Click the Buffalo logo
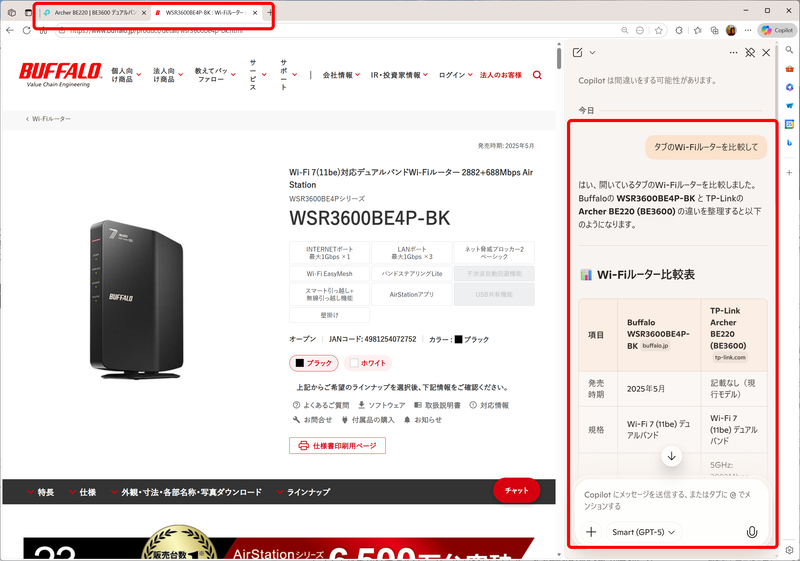The height and width of the screenshot is (561, 800). (x=60, y=74)
